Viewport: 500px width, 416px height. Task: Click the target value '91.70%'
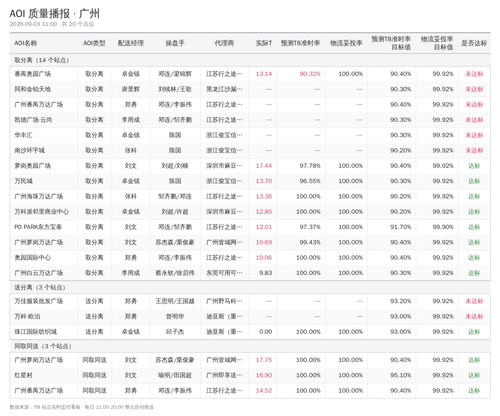click(x=401, y=227)
